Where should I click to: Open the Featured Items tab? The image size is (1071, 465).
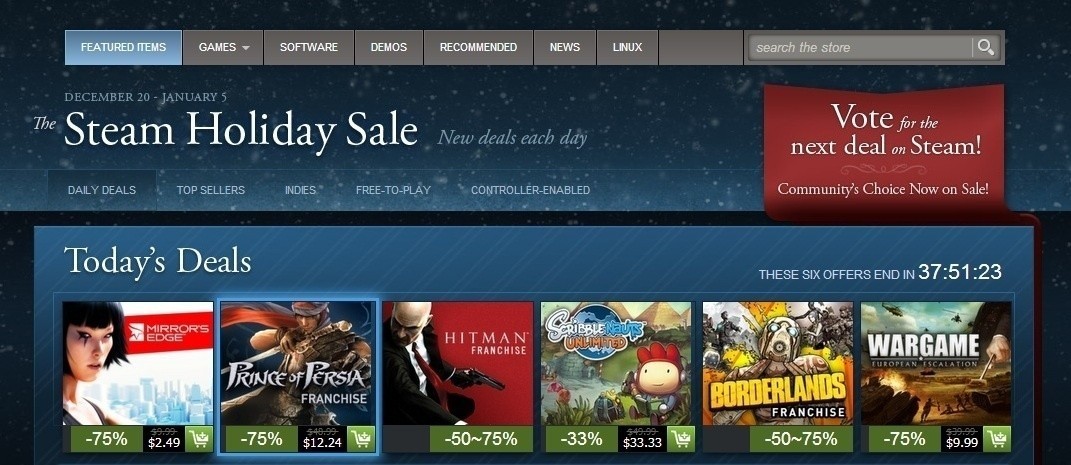click(x=124, y=47)
